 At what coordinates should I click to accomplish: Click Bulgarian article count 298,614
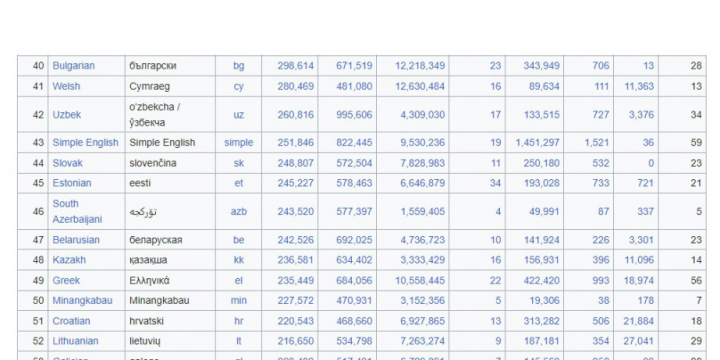click(296, 66)
